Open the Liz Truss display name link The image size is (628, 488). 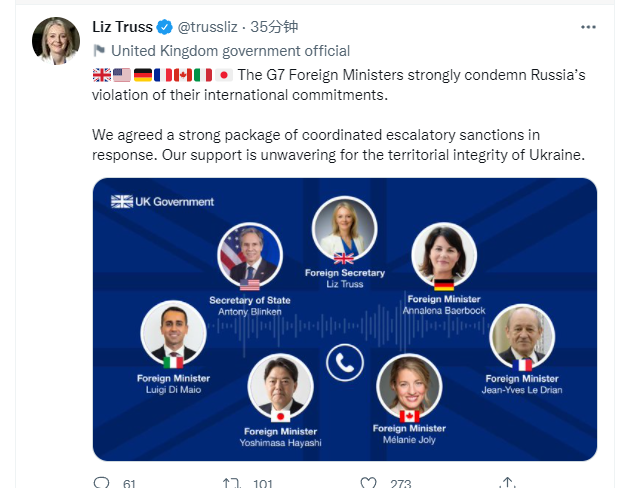(x=123, y=27)
